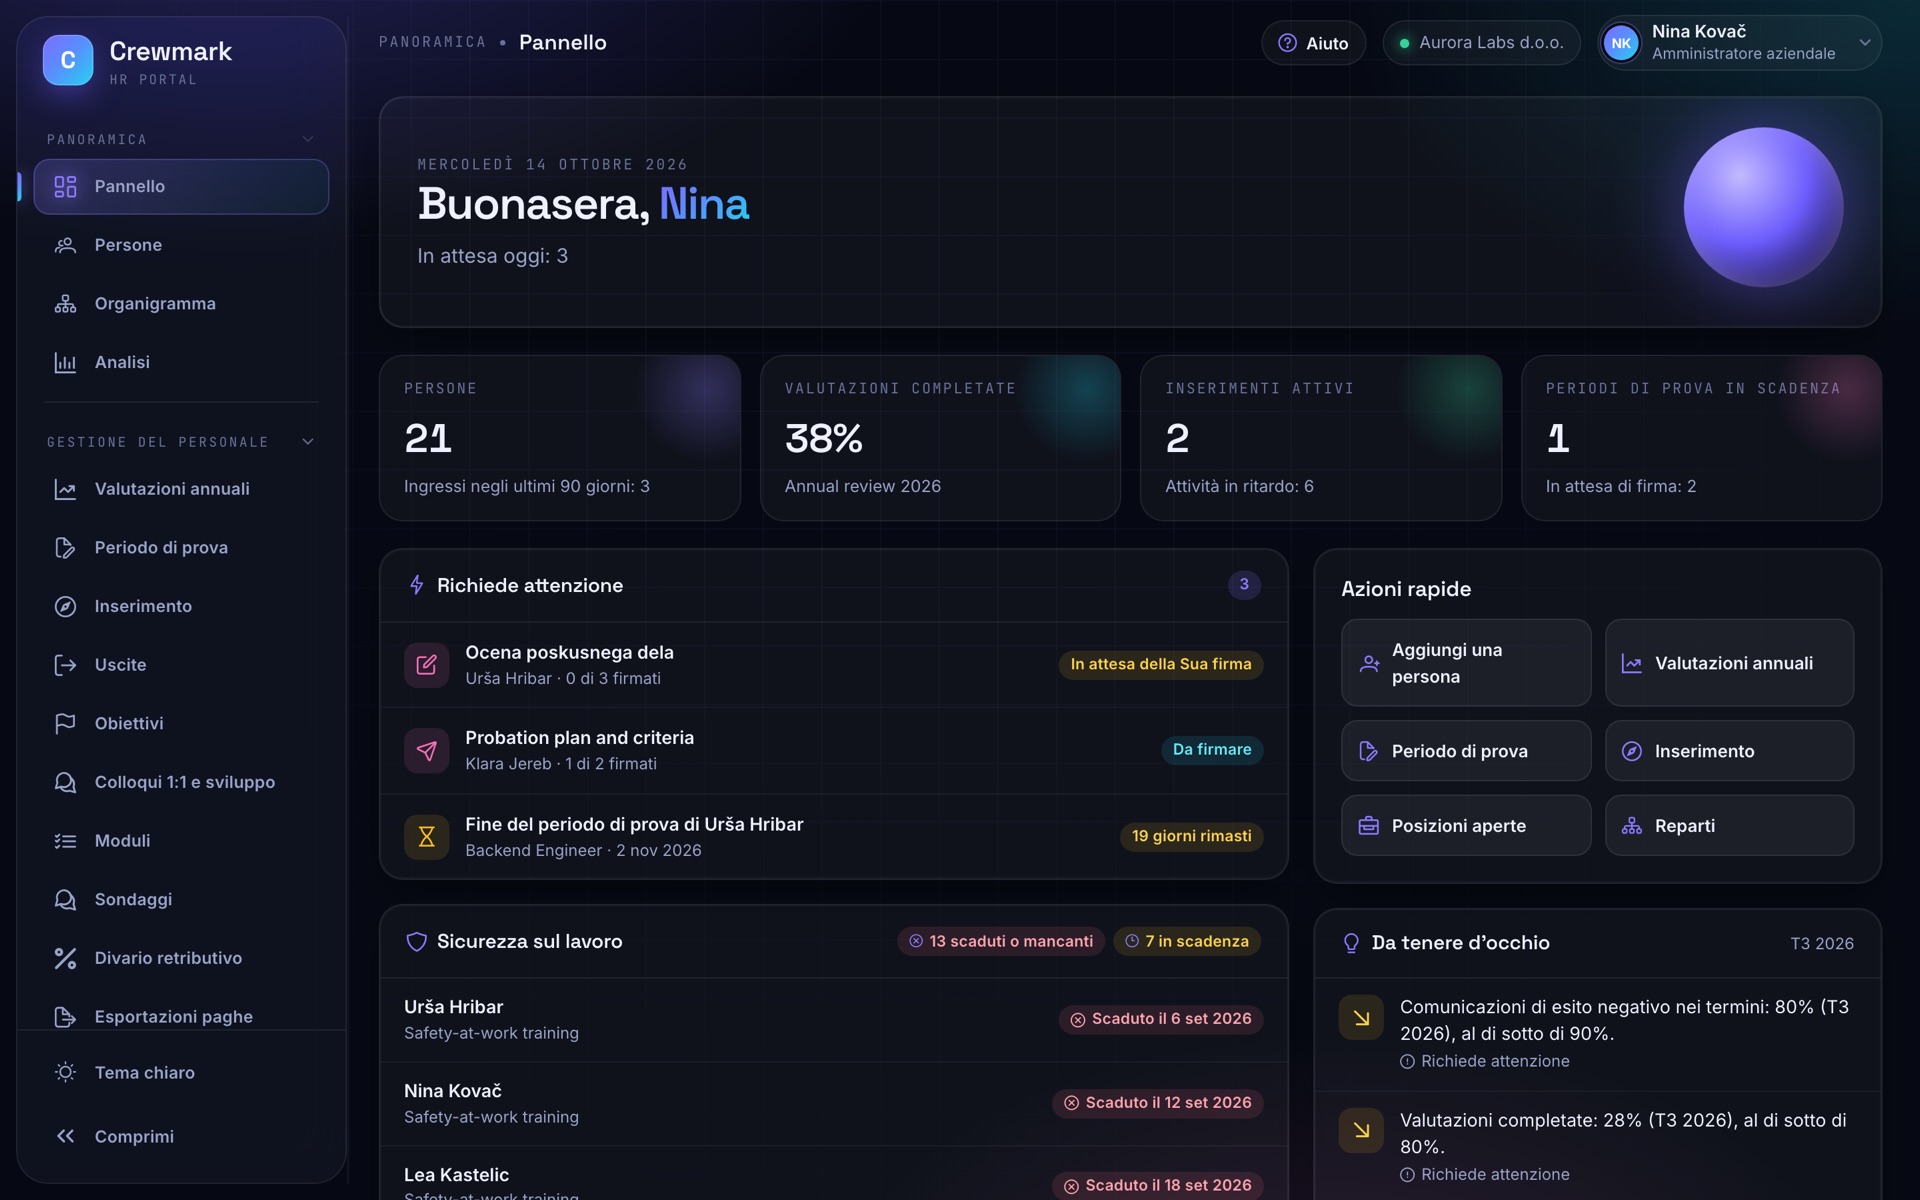Click the Valutazioni annuali quick action button

1729,663
